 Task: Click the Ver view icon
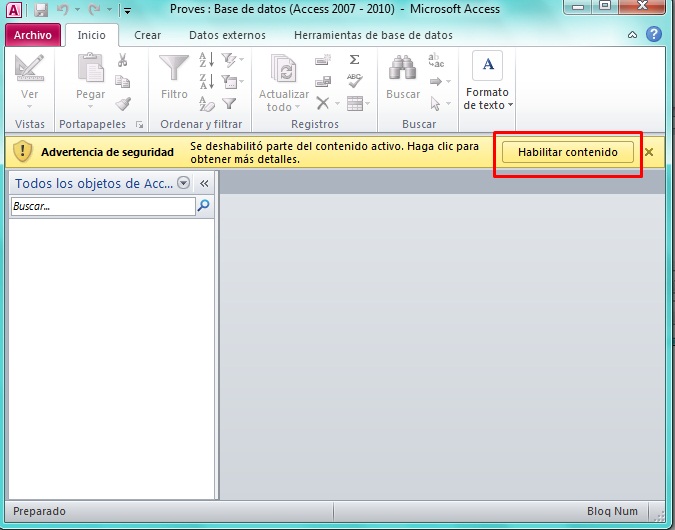[x=29, y=68]
